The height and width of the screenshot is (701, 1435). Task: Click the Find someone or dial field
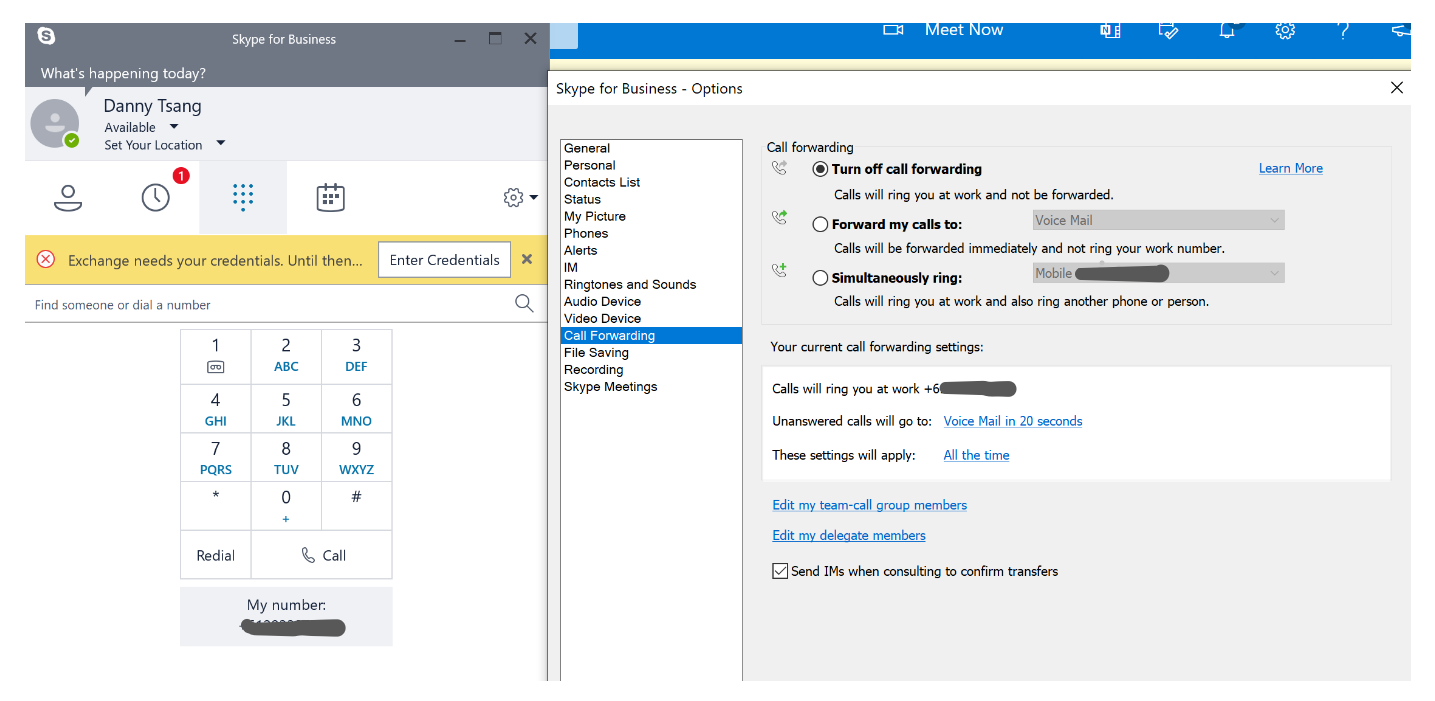pos(270,305)
